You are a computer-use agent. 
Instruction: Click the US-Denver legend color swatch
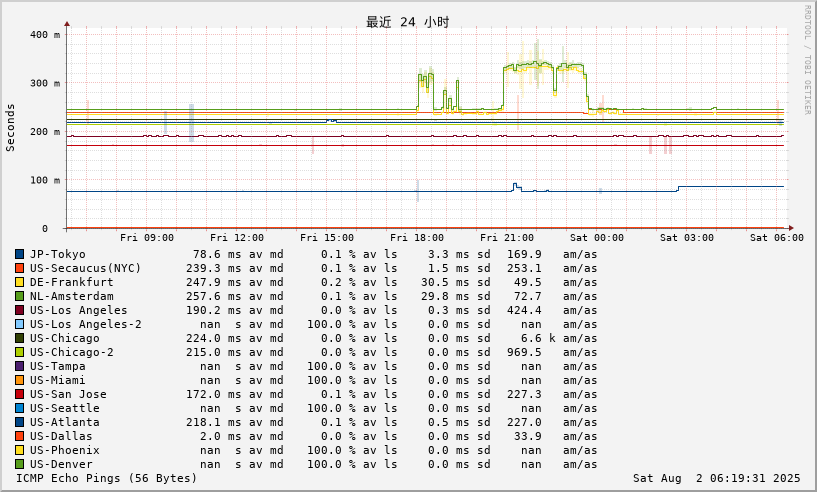(20, 464)
